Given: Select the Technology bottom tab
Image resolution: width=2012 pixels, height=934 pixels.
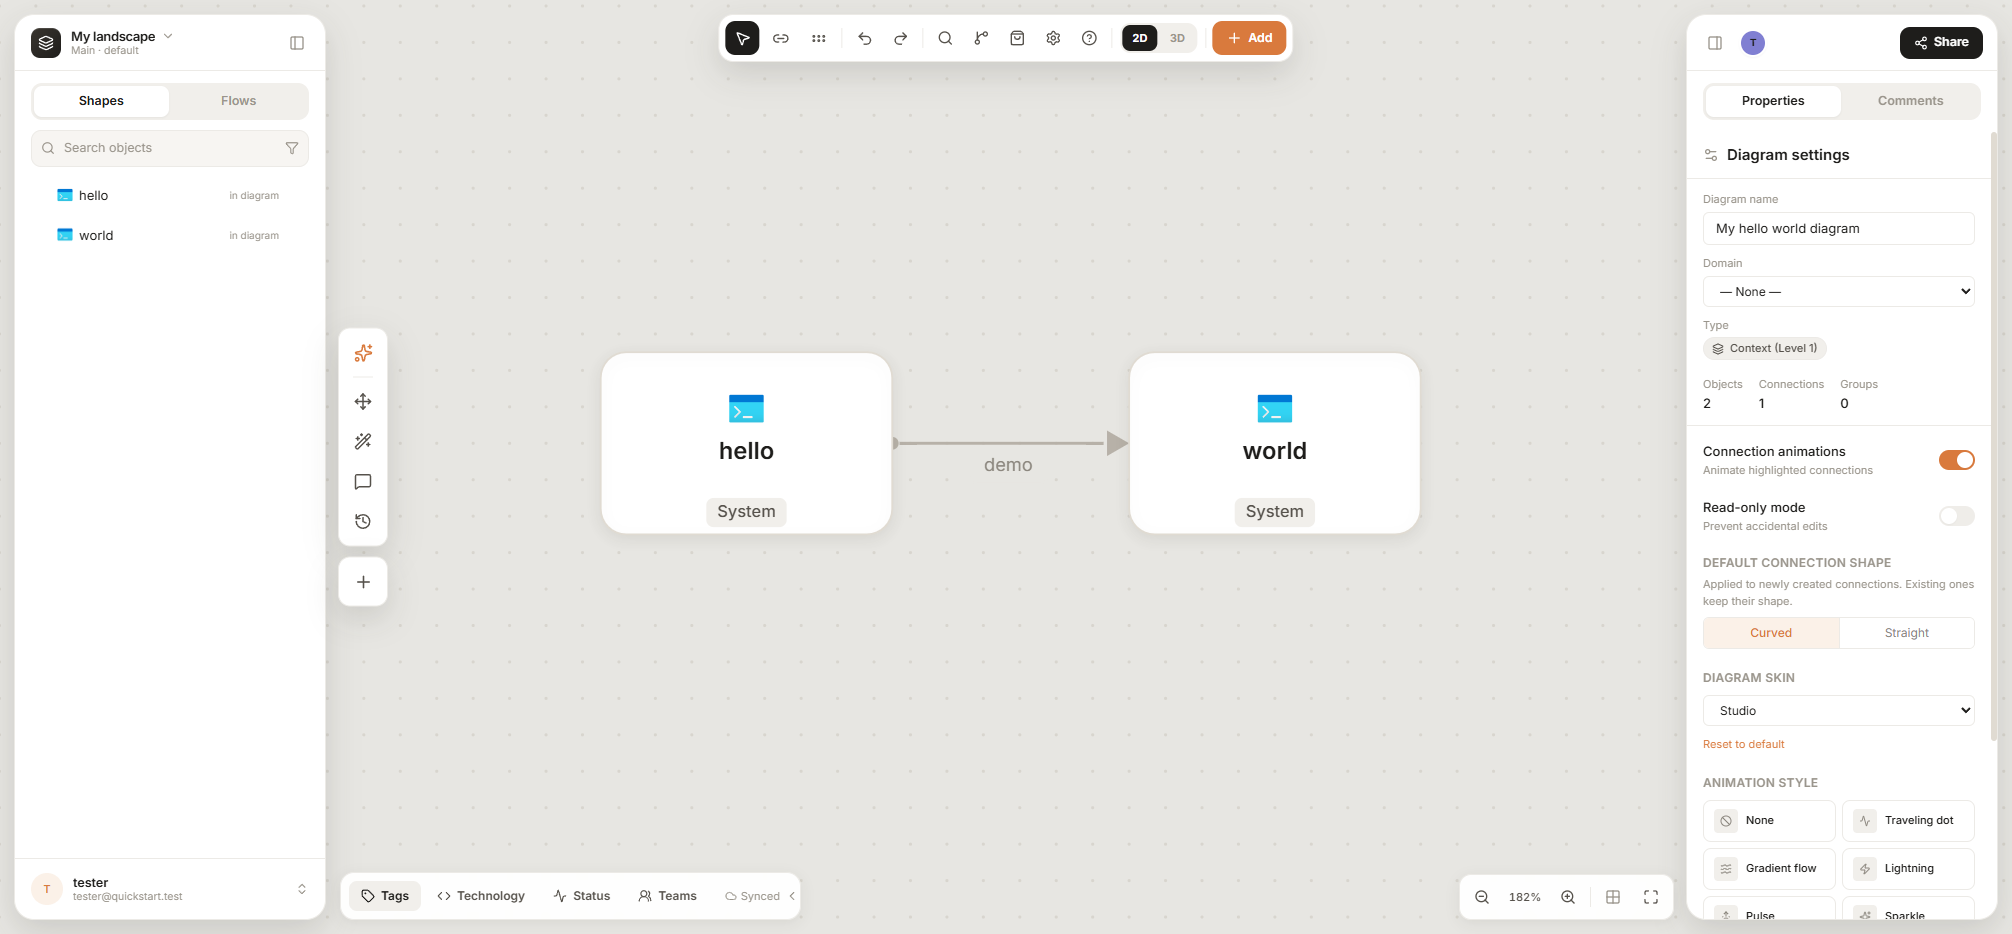Looking at the screenshot, I should pos(481,896).
